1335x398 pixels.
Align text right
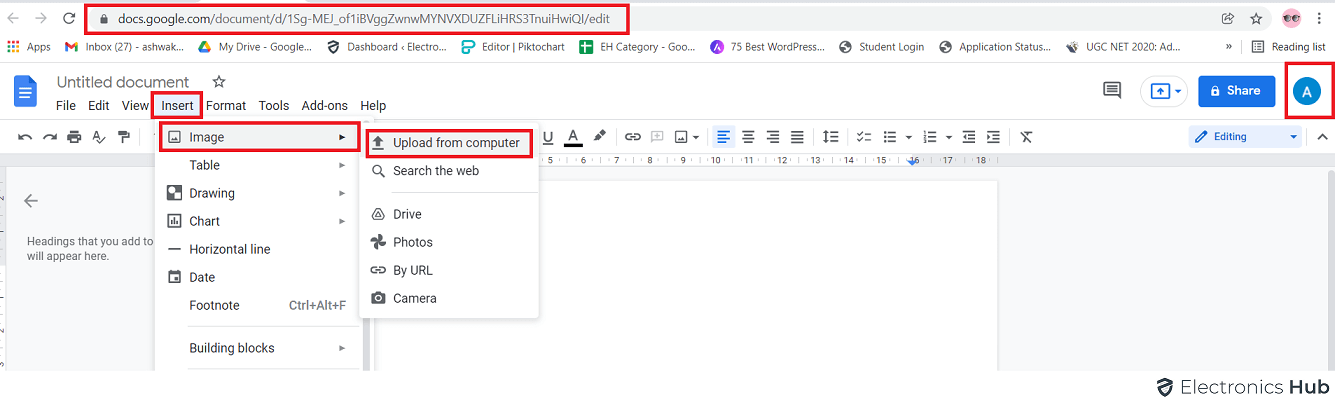pyautogui.click(x=772, y=137)
